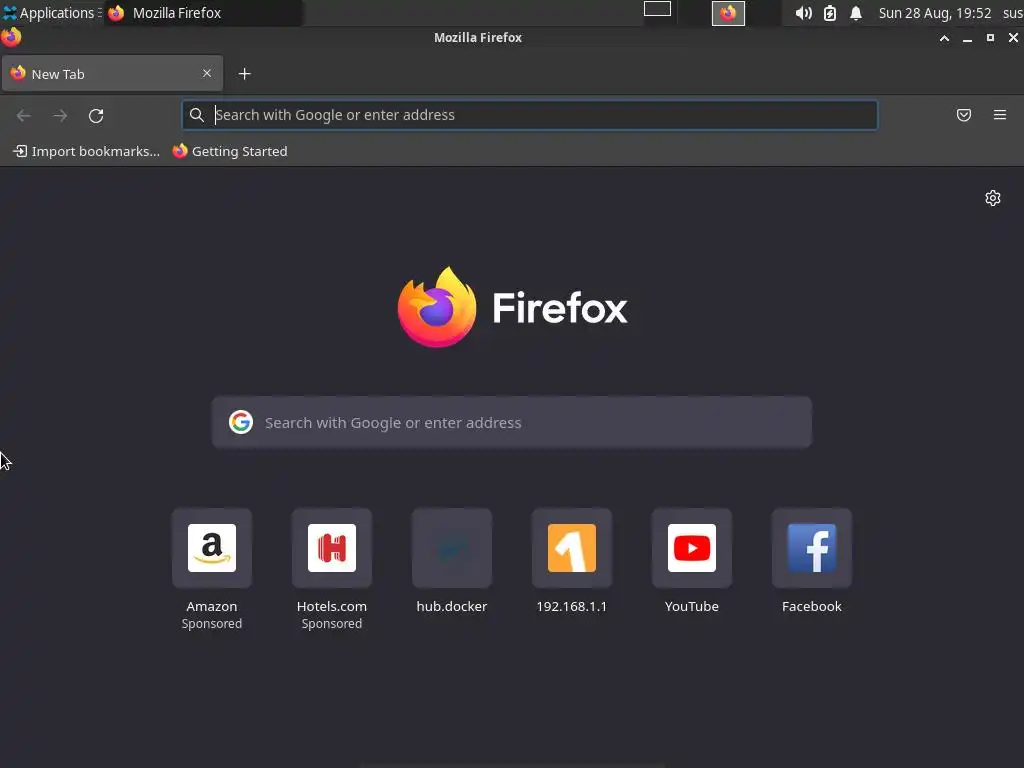The image size is (1024, 768).
Task: Close the New Tab tab
Action: coord(207,73)
